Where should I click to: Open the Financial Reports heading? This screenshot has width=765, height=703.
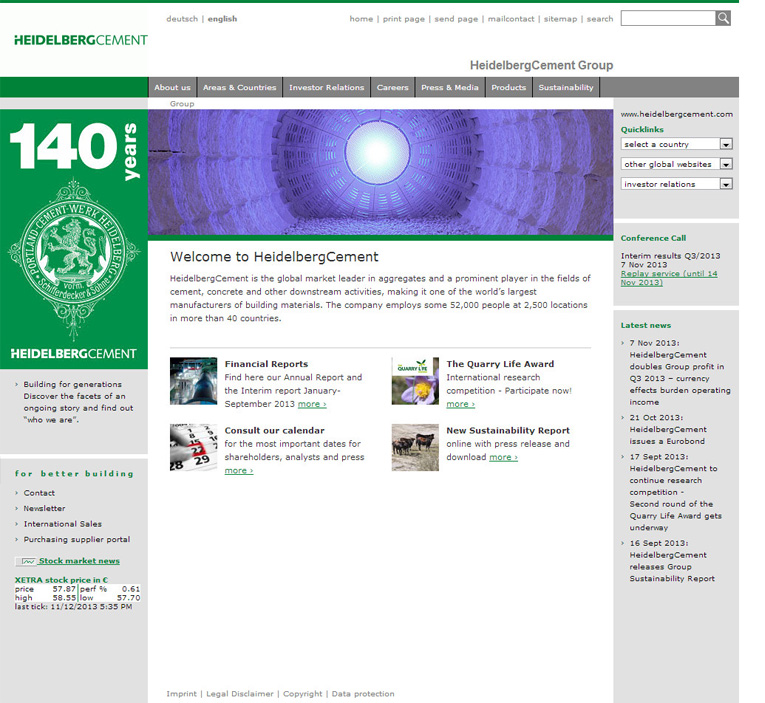tap(266, 364)
